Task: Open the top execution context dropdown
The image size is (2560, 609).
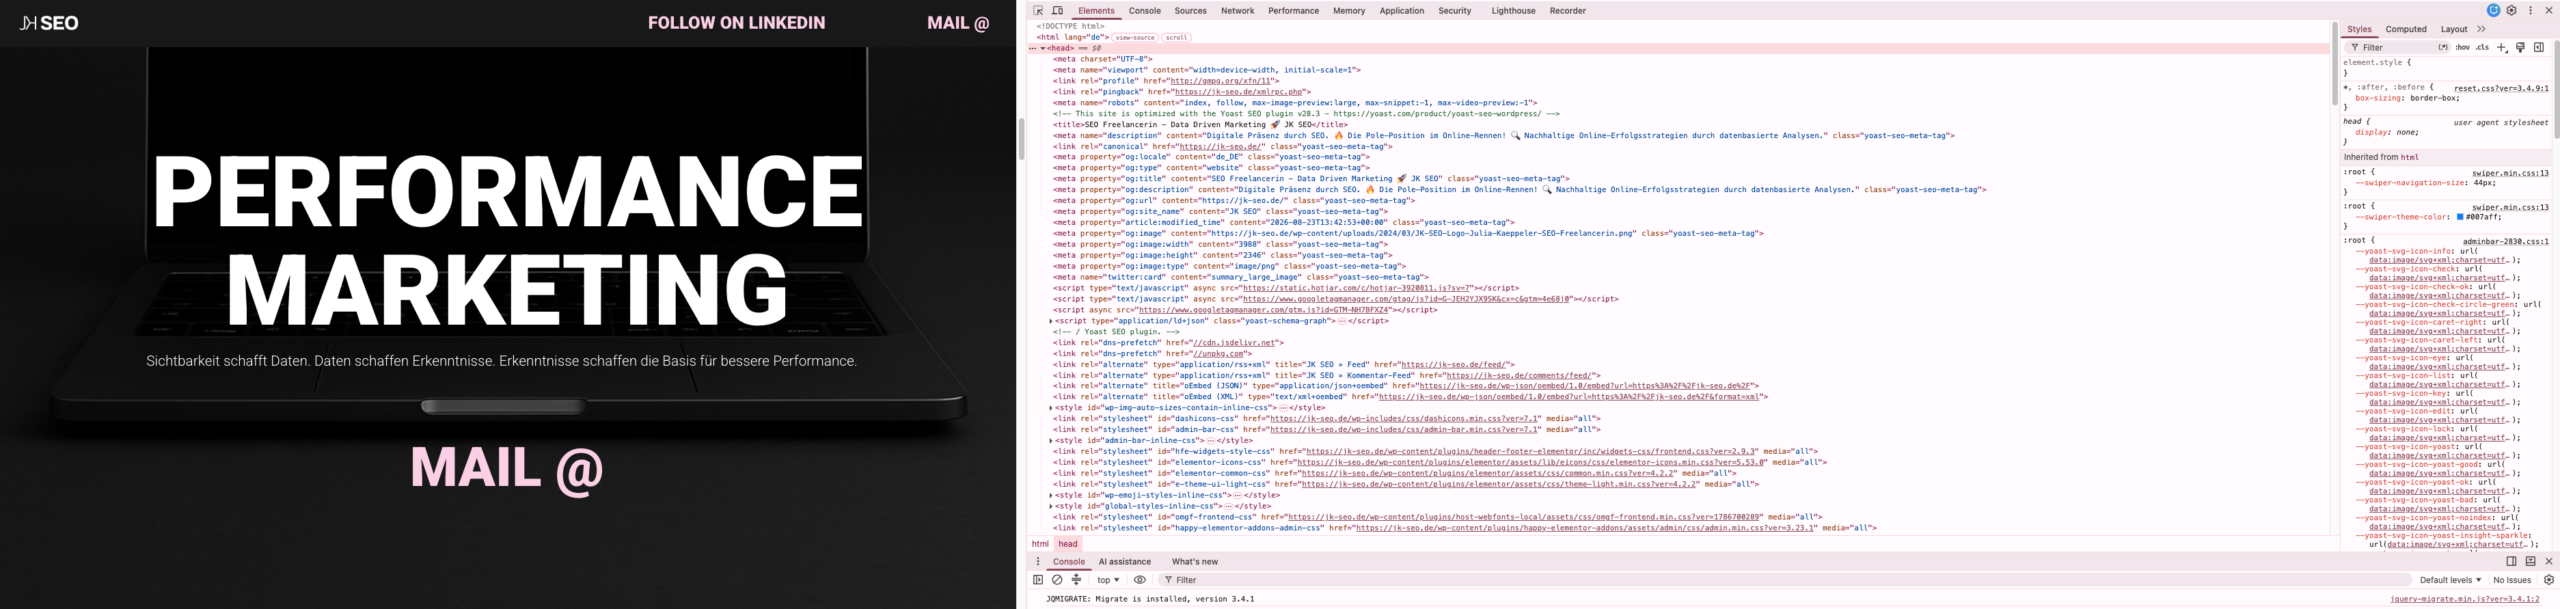Action: [x=1108, y=580]
